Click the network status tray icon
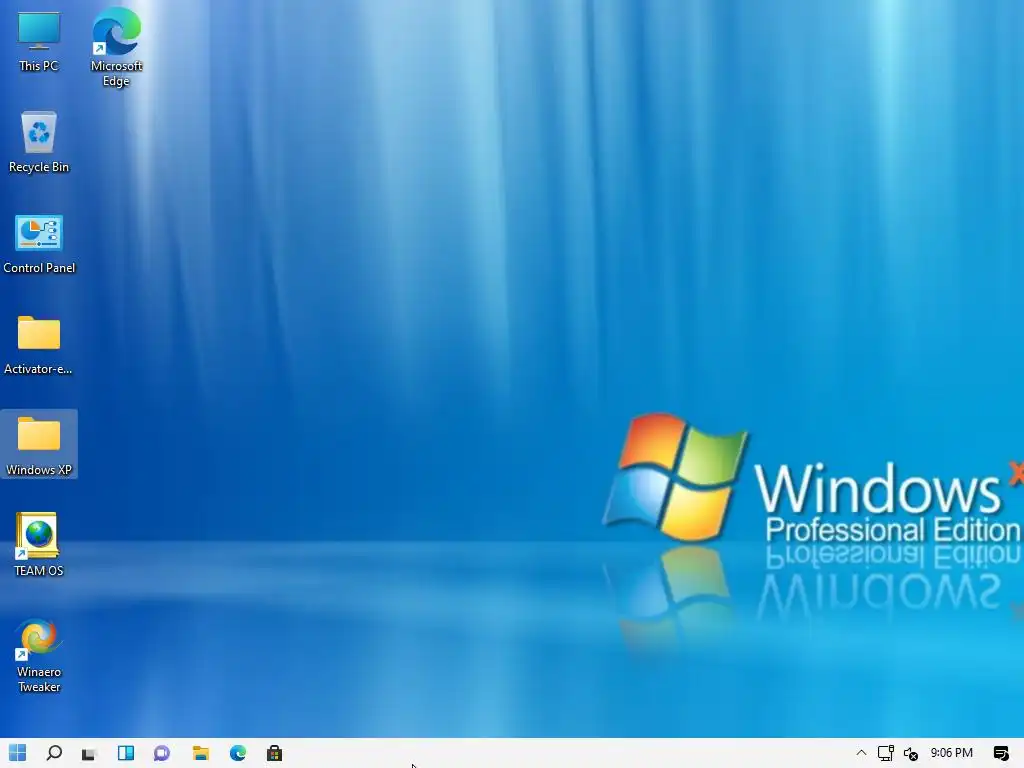The width and height of the screenshot is (1024, 768). pos(886,753)
